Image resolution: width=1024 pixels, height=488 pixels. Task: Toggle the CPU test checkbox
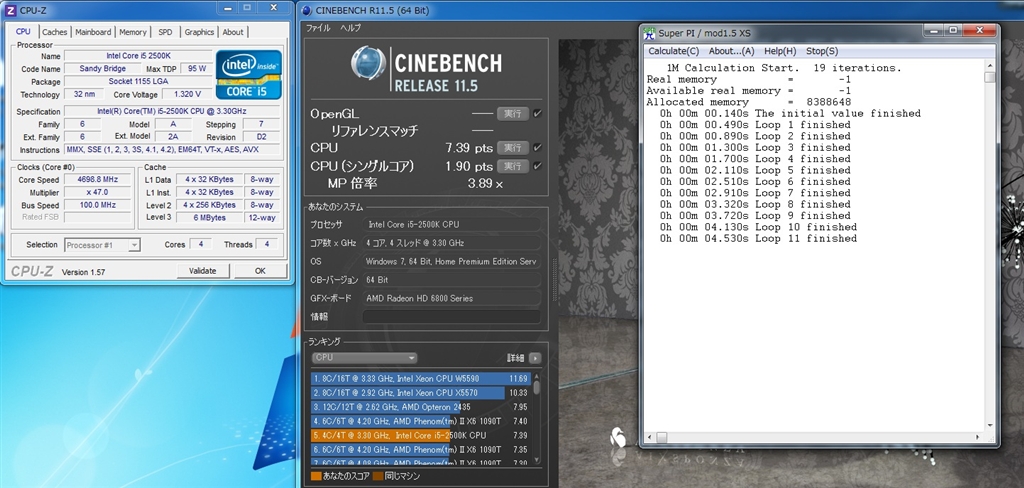(x=537, y=148)
